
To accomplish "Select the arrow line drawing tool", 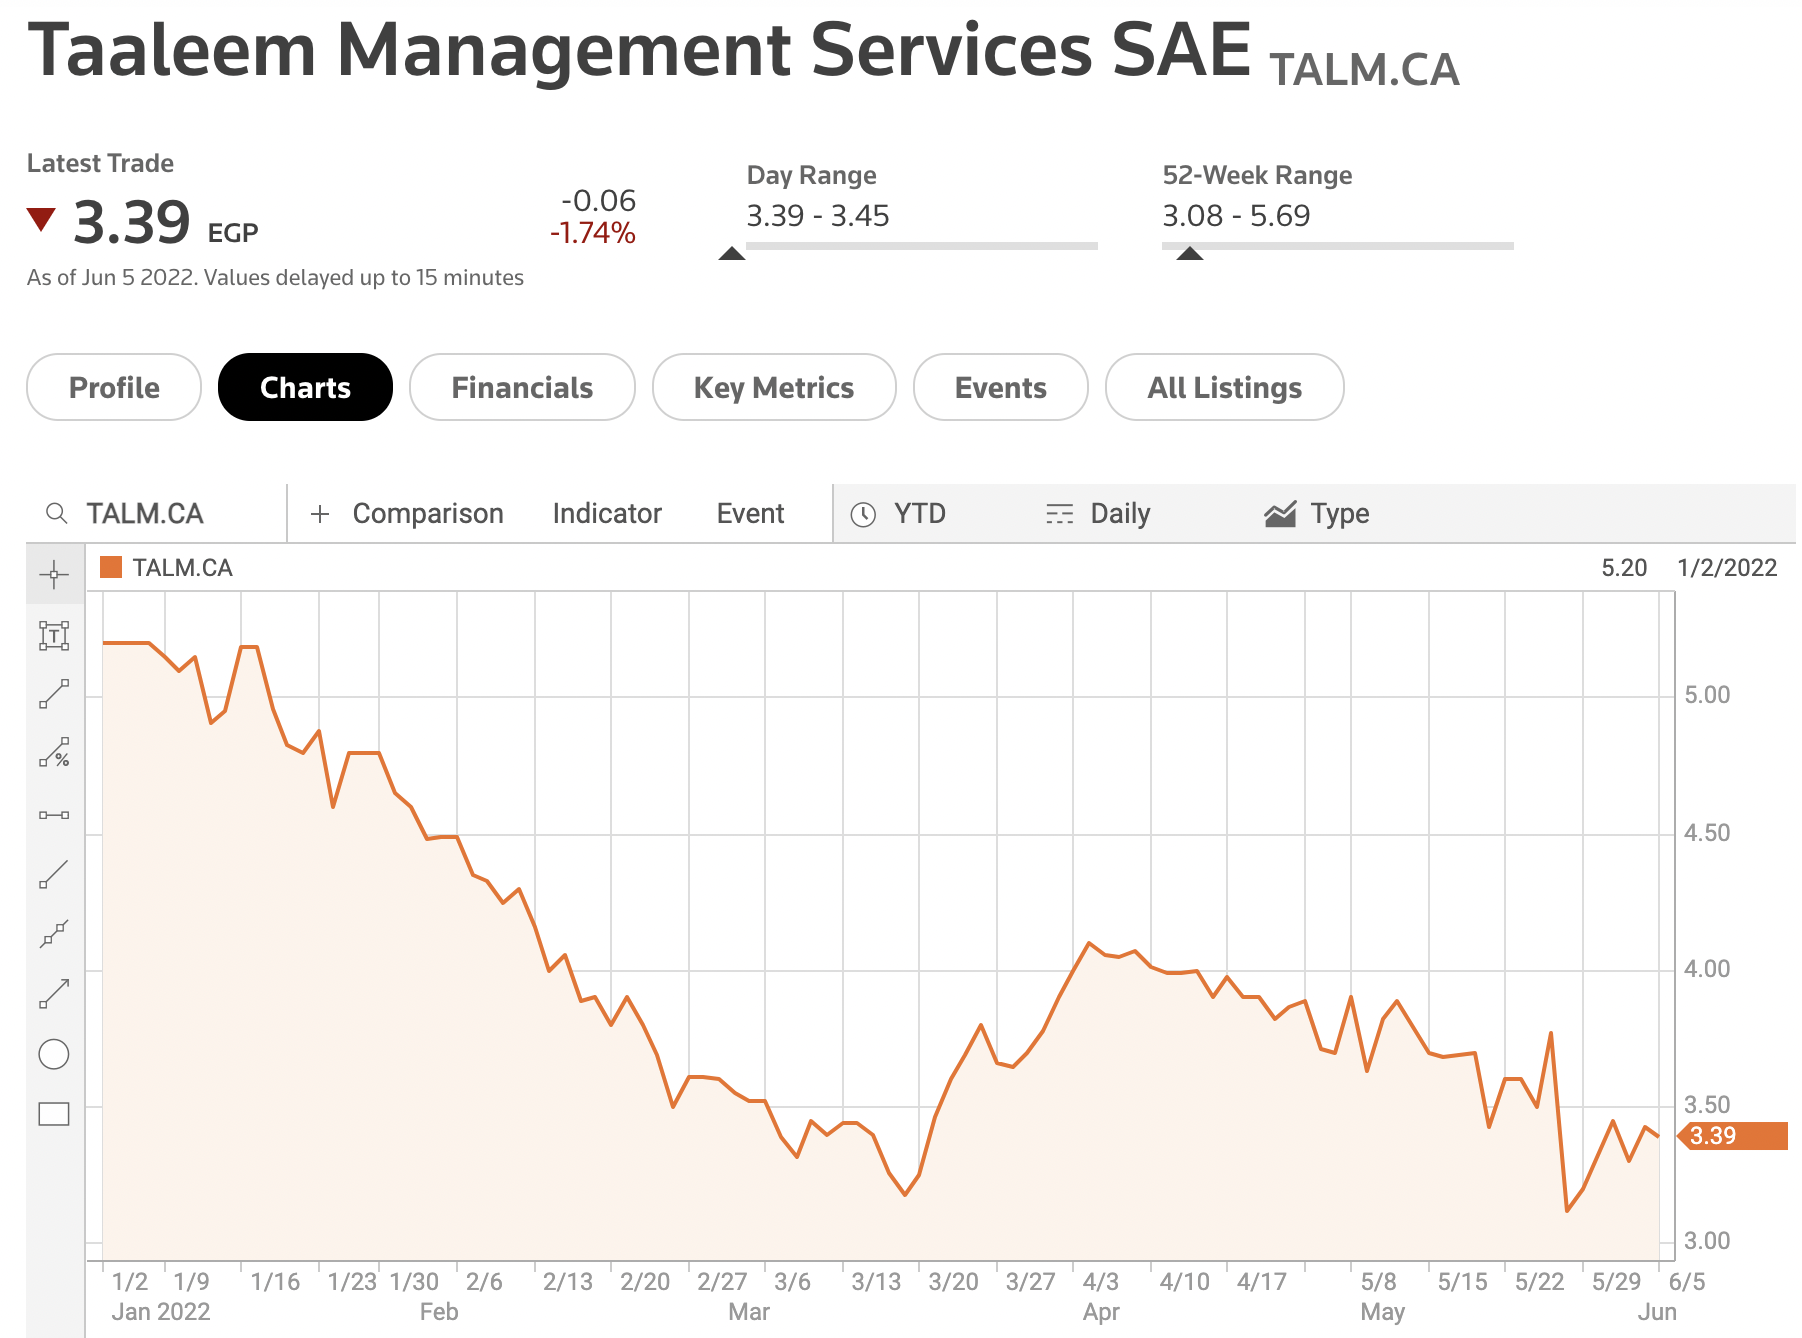I will point(54,993).
